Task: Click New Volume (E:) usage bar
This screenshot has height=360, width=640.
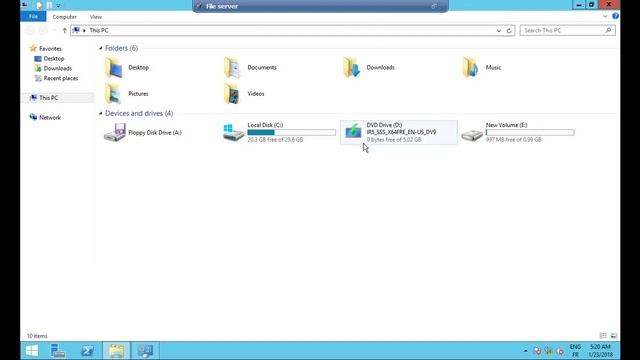Action: click(x=530, y=132)
